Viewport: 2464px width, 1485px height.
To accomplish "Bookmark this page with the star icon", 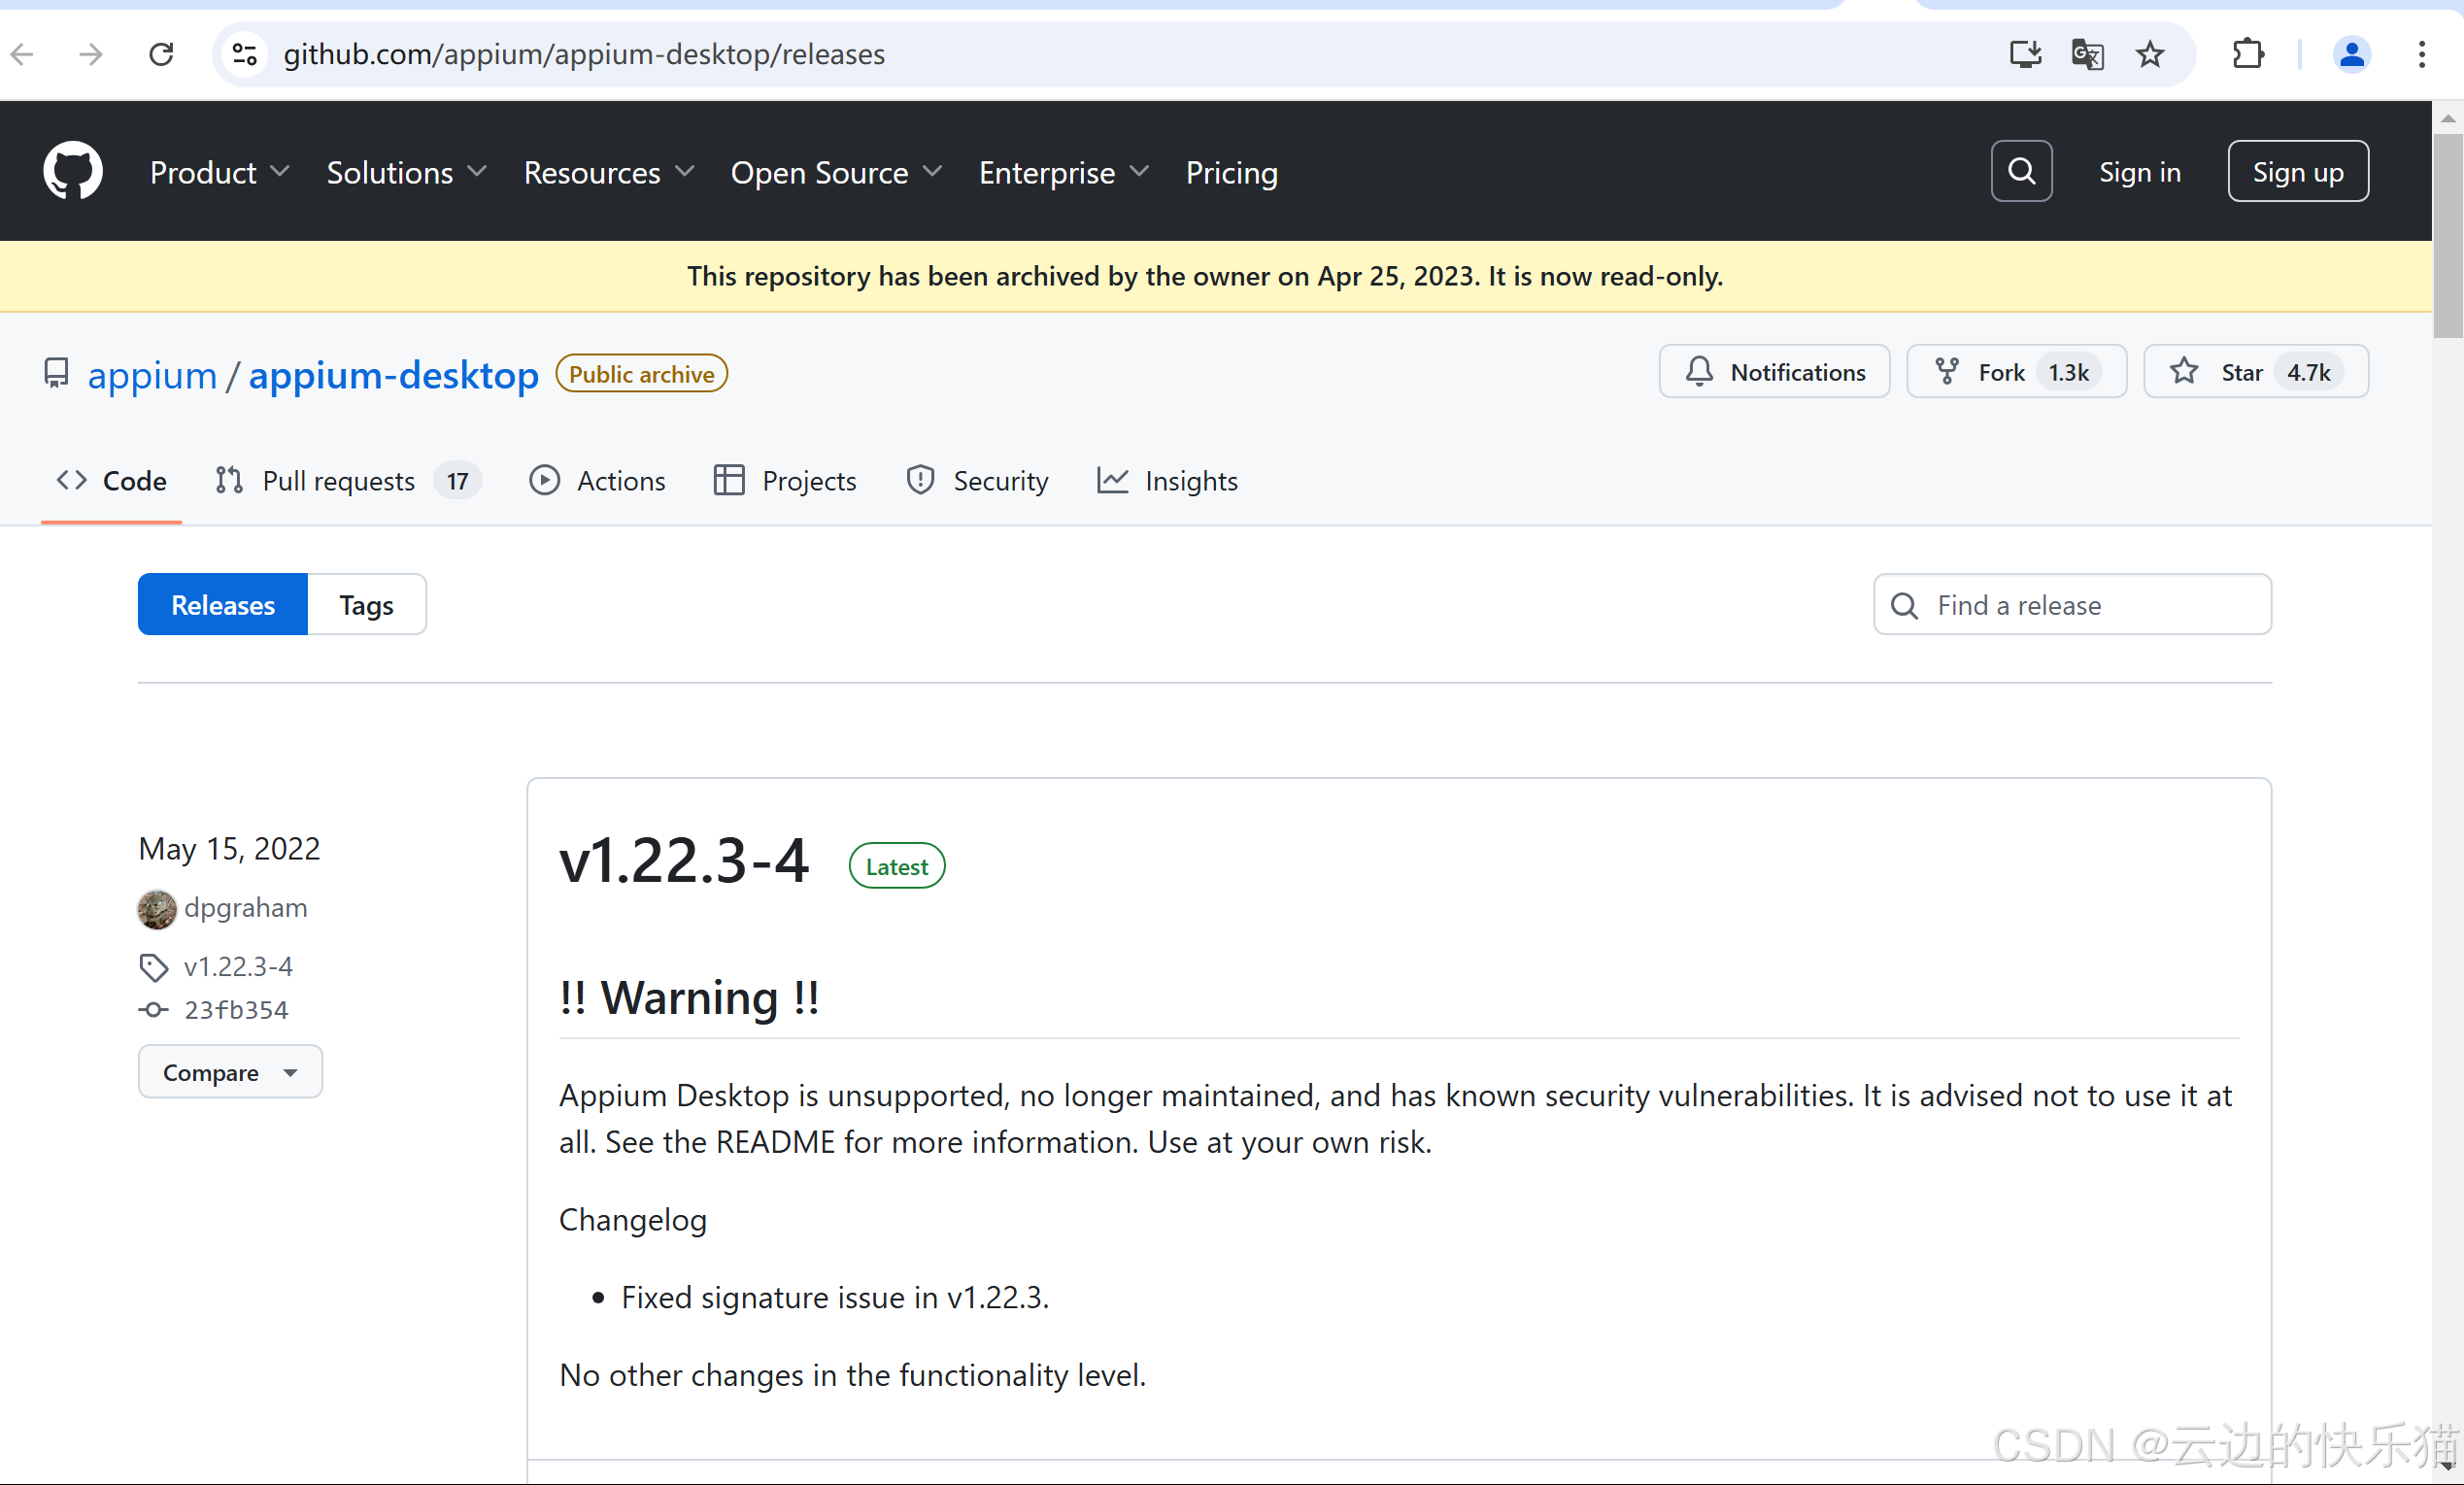I will [2149, 54].
